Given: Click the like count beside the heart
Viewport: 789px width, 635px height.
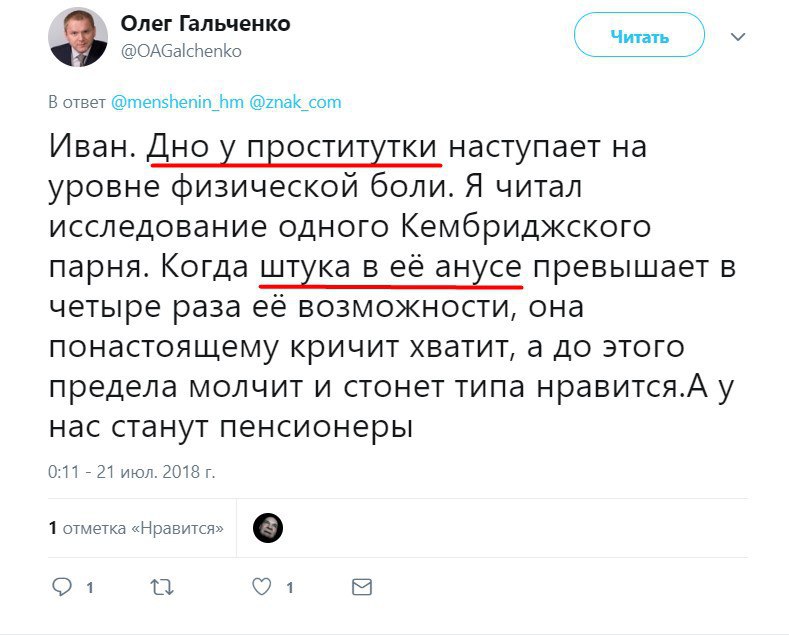Looking at the screenshot, I should pos(290,588).
